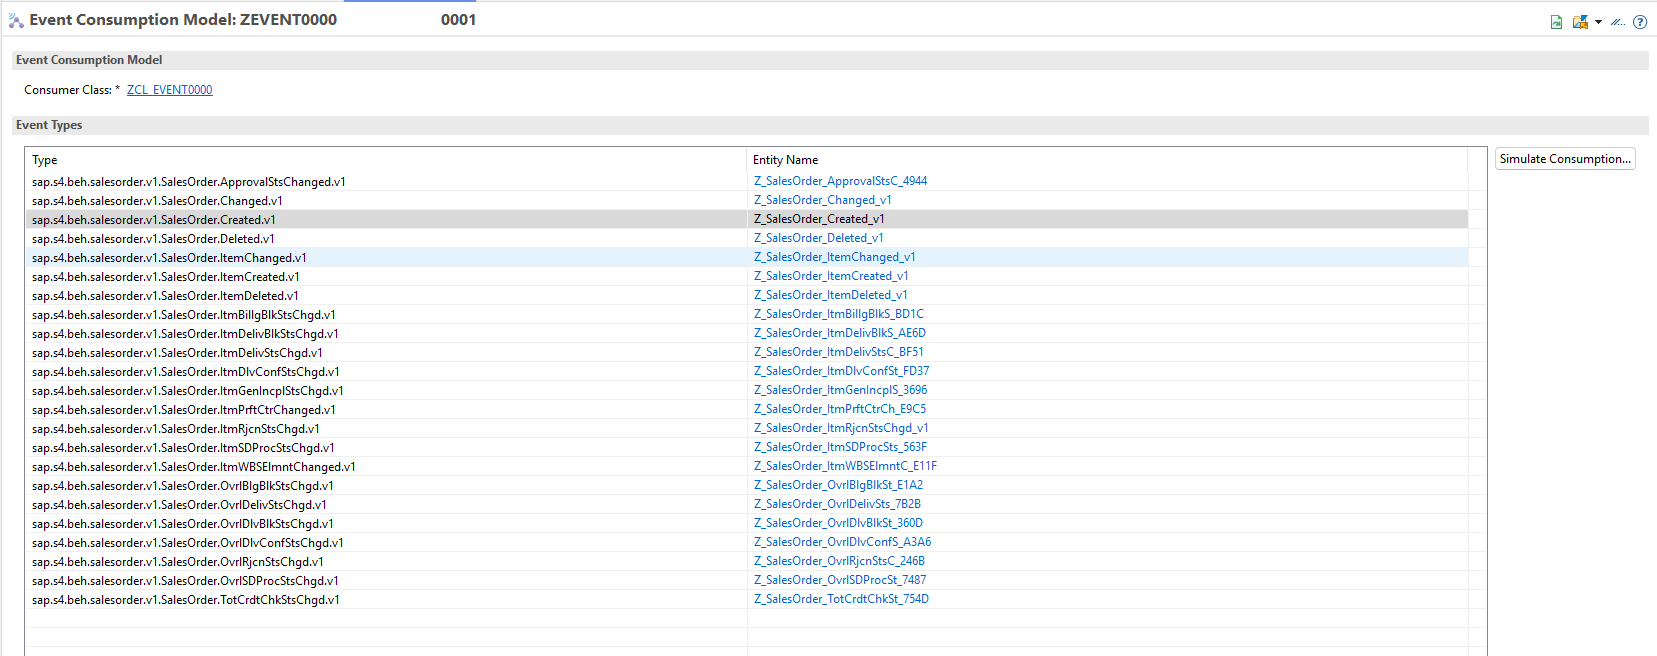The height and width of the screenshot is (656, 1657).
Task: Select the SalesOrder.Deleted.v1 event type row
Action: click(153, 239)
